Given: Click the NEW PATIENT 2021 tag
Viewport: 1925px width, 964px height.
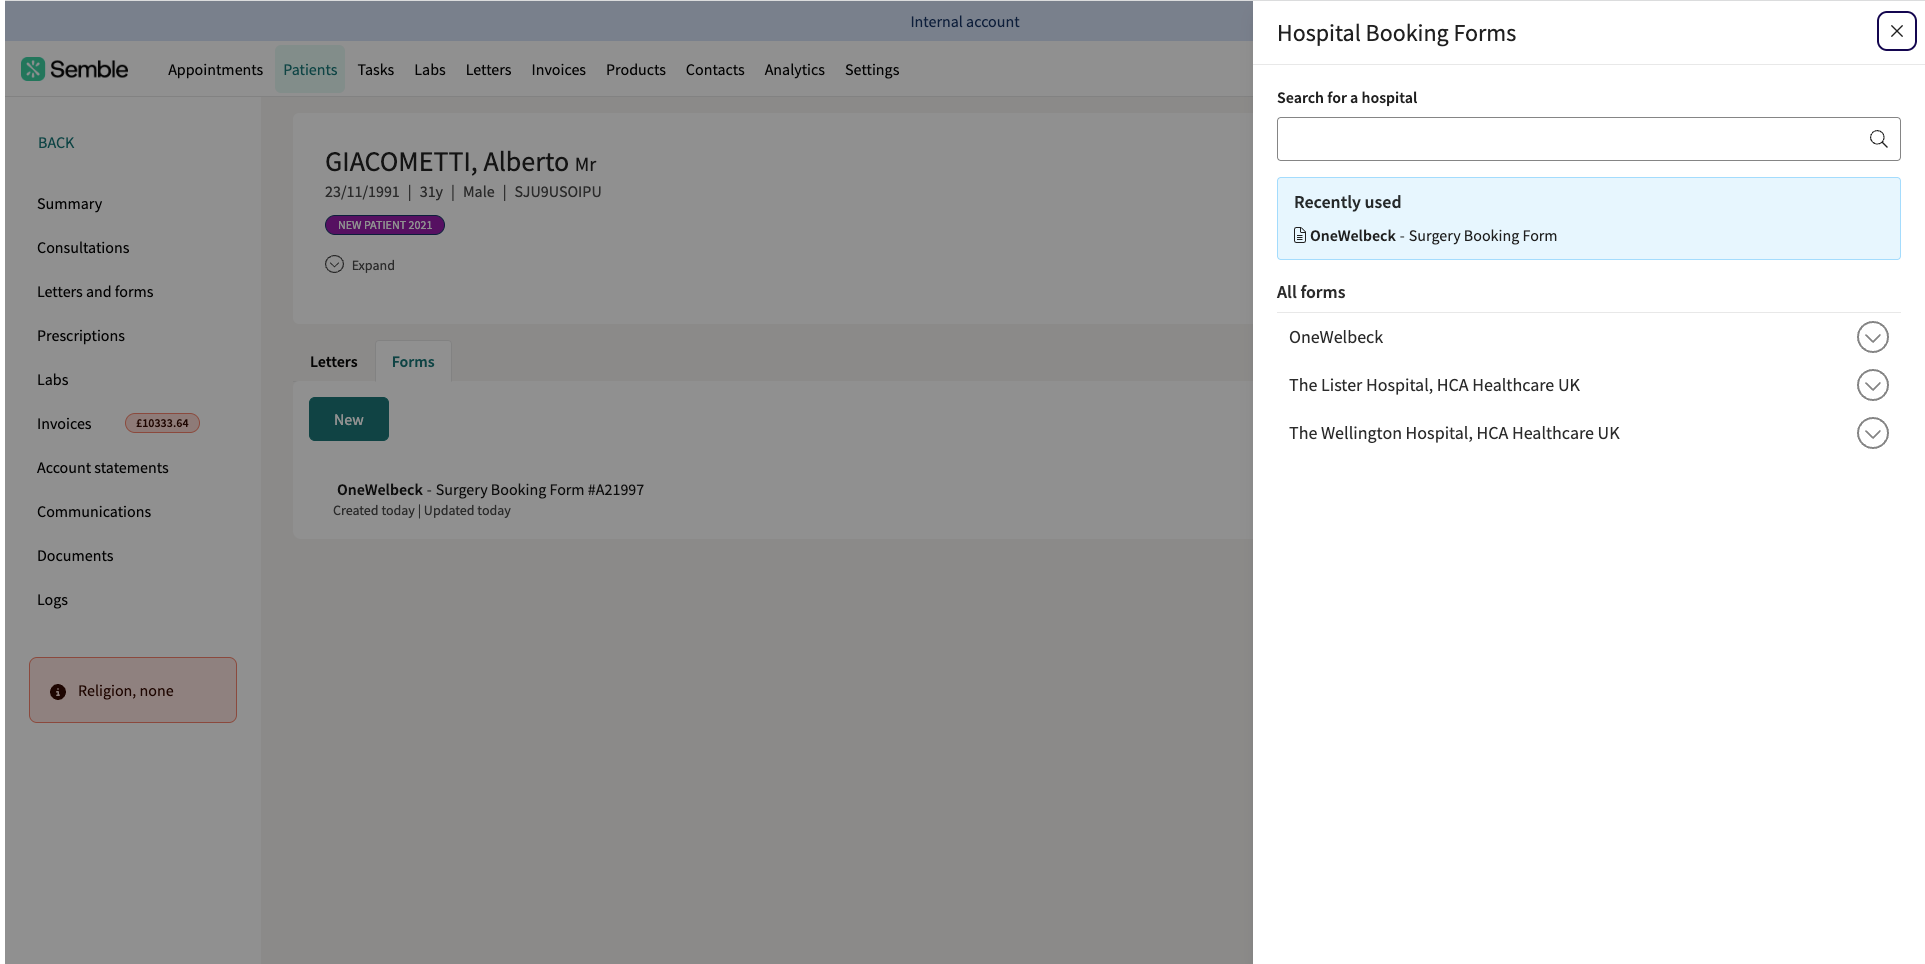Looking at the screenshot, I should tap(385, 225).
